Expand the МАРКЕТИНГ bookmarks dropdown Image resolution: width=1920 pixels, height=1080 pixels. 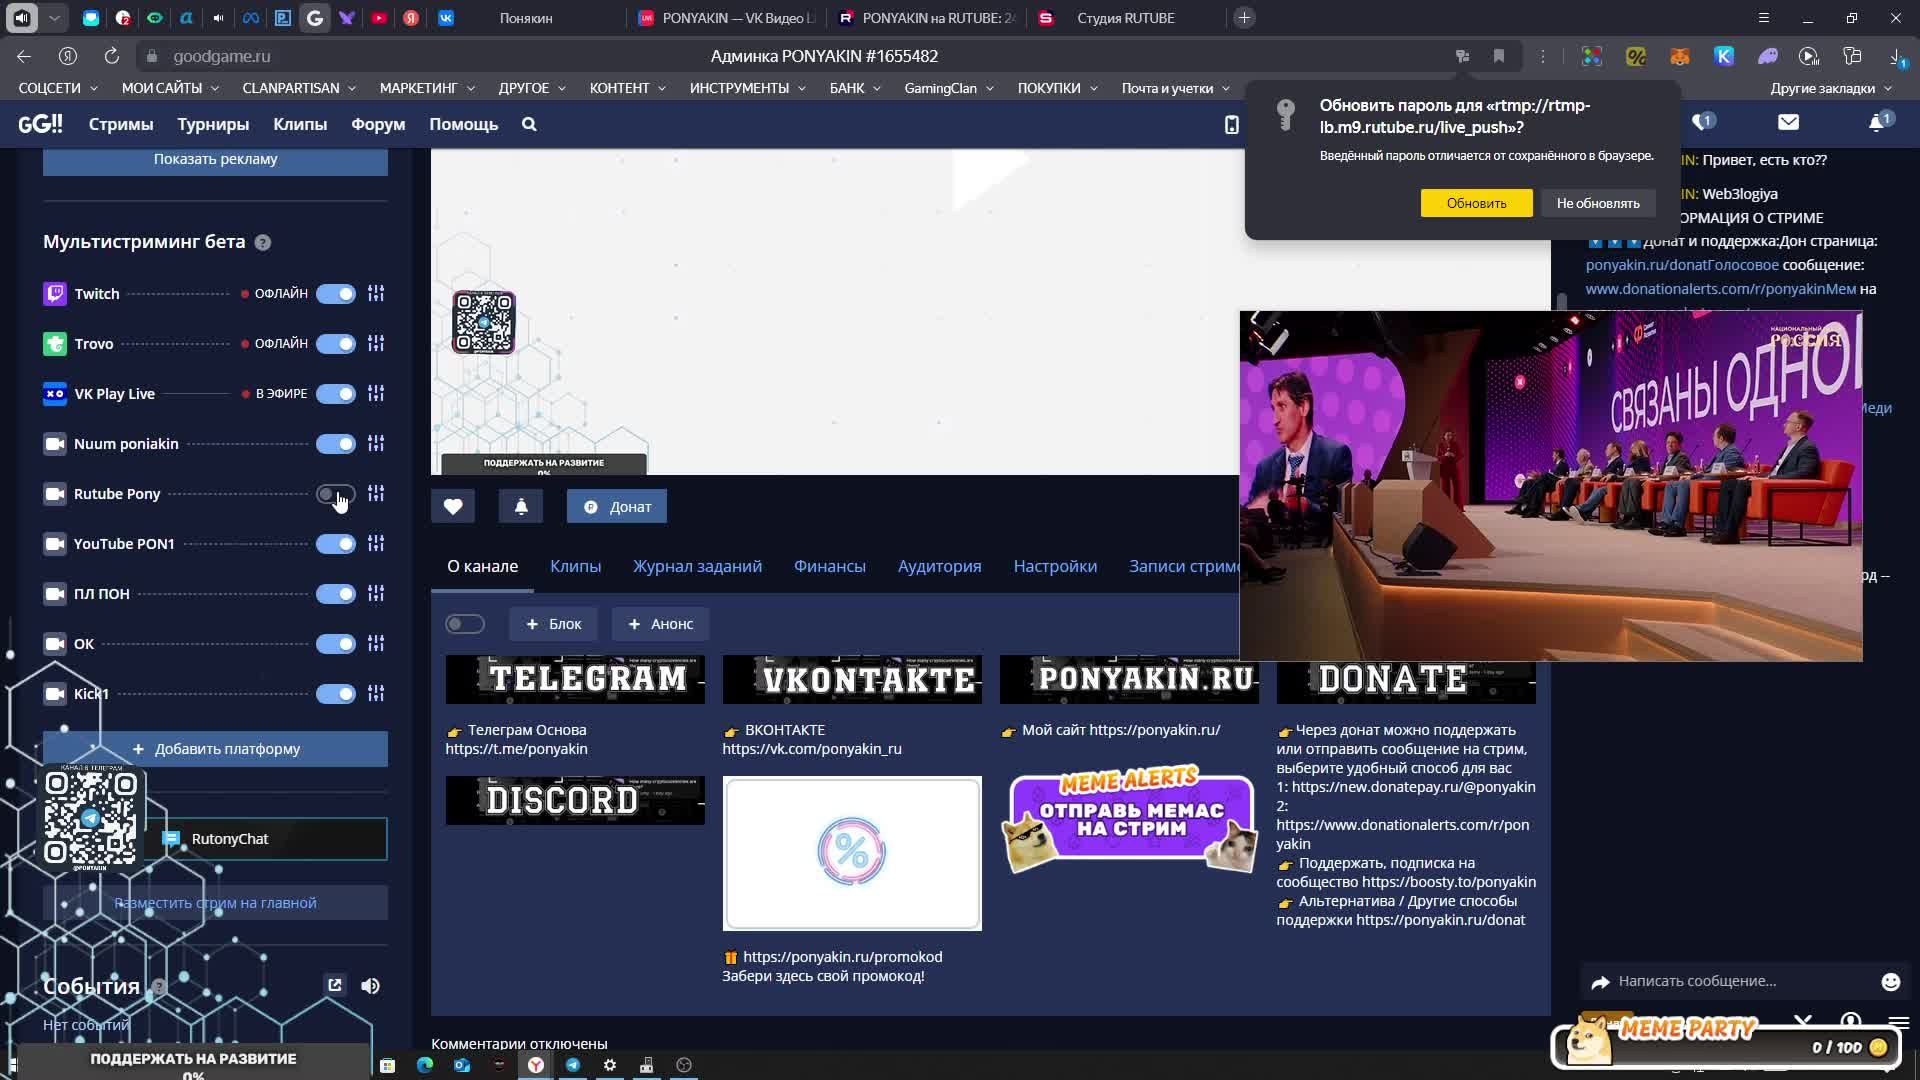point(427,88)
